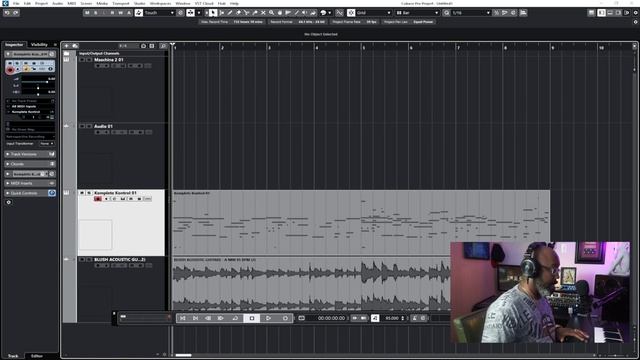Toggle Snap on/off beside Grid
640x360 pixels.
coord(351,13)
